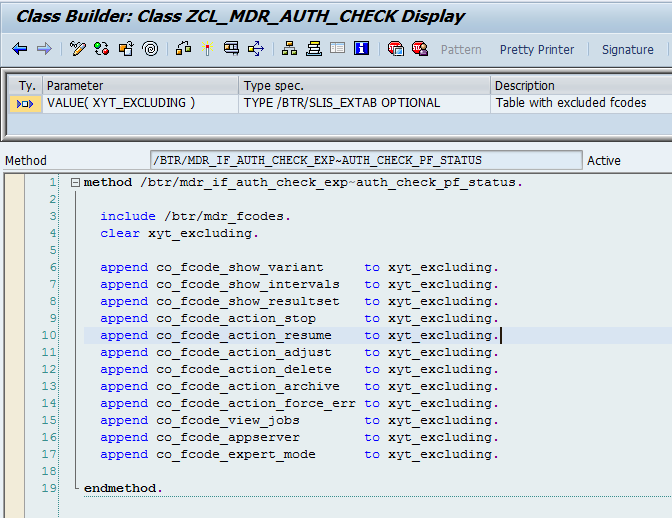Click co_fcode_action_resume in the code

tap(244, 336)
